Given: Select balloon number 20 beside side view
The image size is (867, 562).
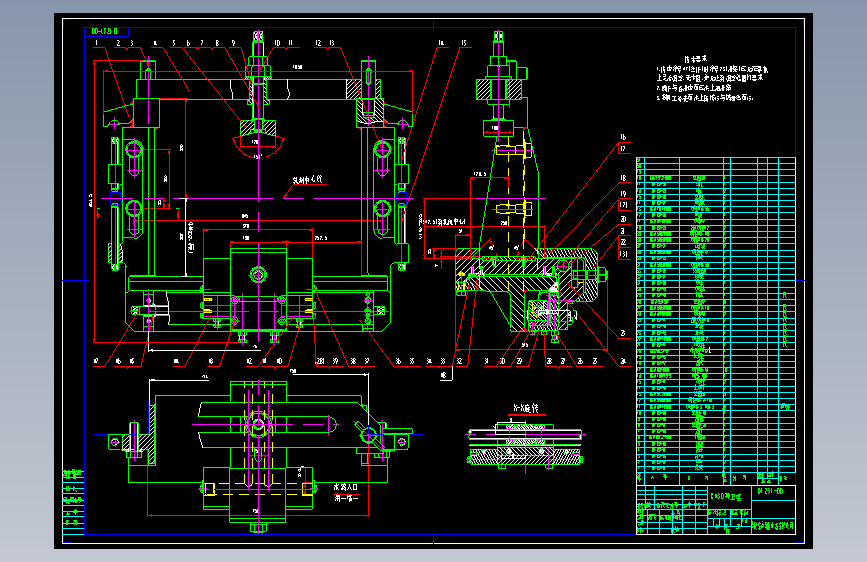Looking at the screenshot, I should 623,220.
